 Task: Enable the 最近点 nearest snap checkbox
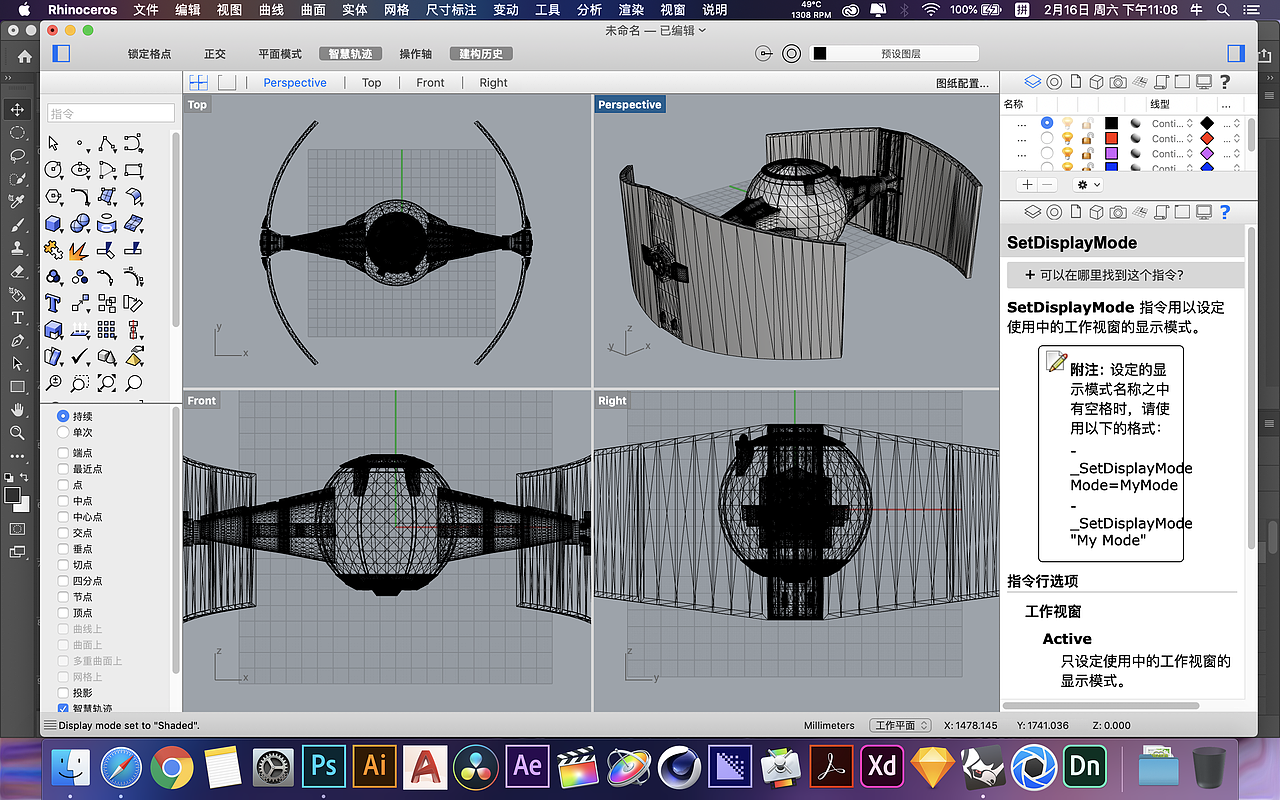coord(64,469)
